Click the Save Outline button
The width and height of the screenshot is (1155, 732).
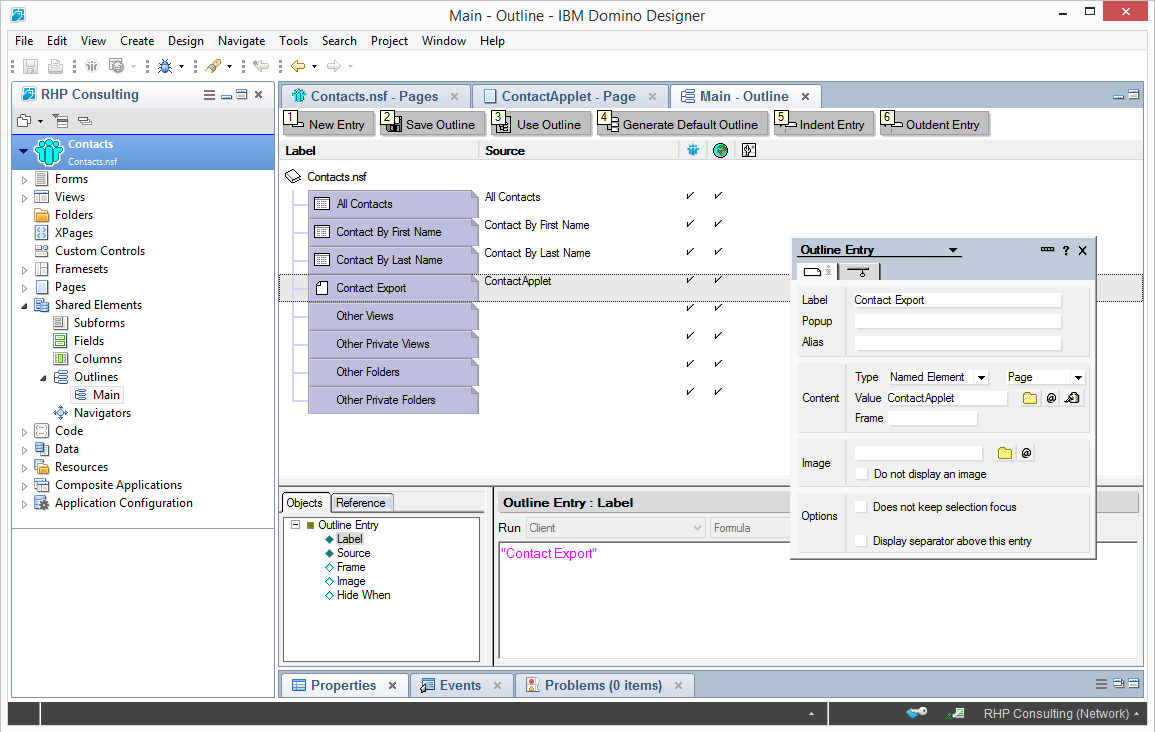(430, 124)
